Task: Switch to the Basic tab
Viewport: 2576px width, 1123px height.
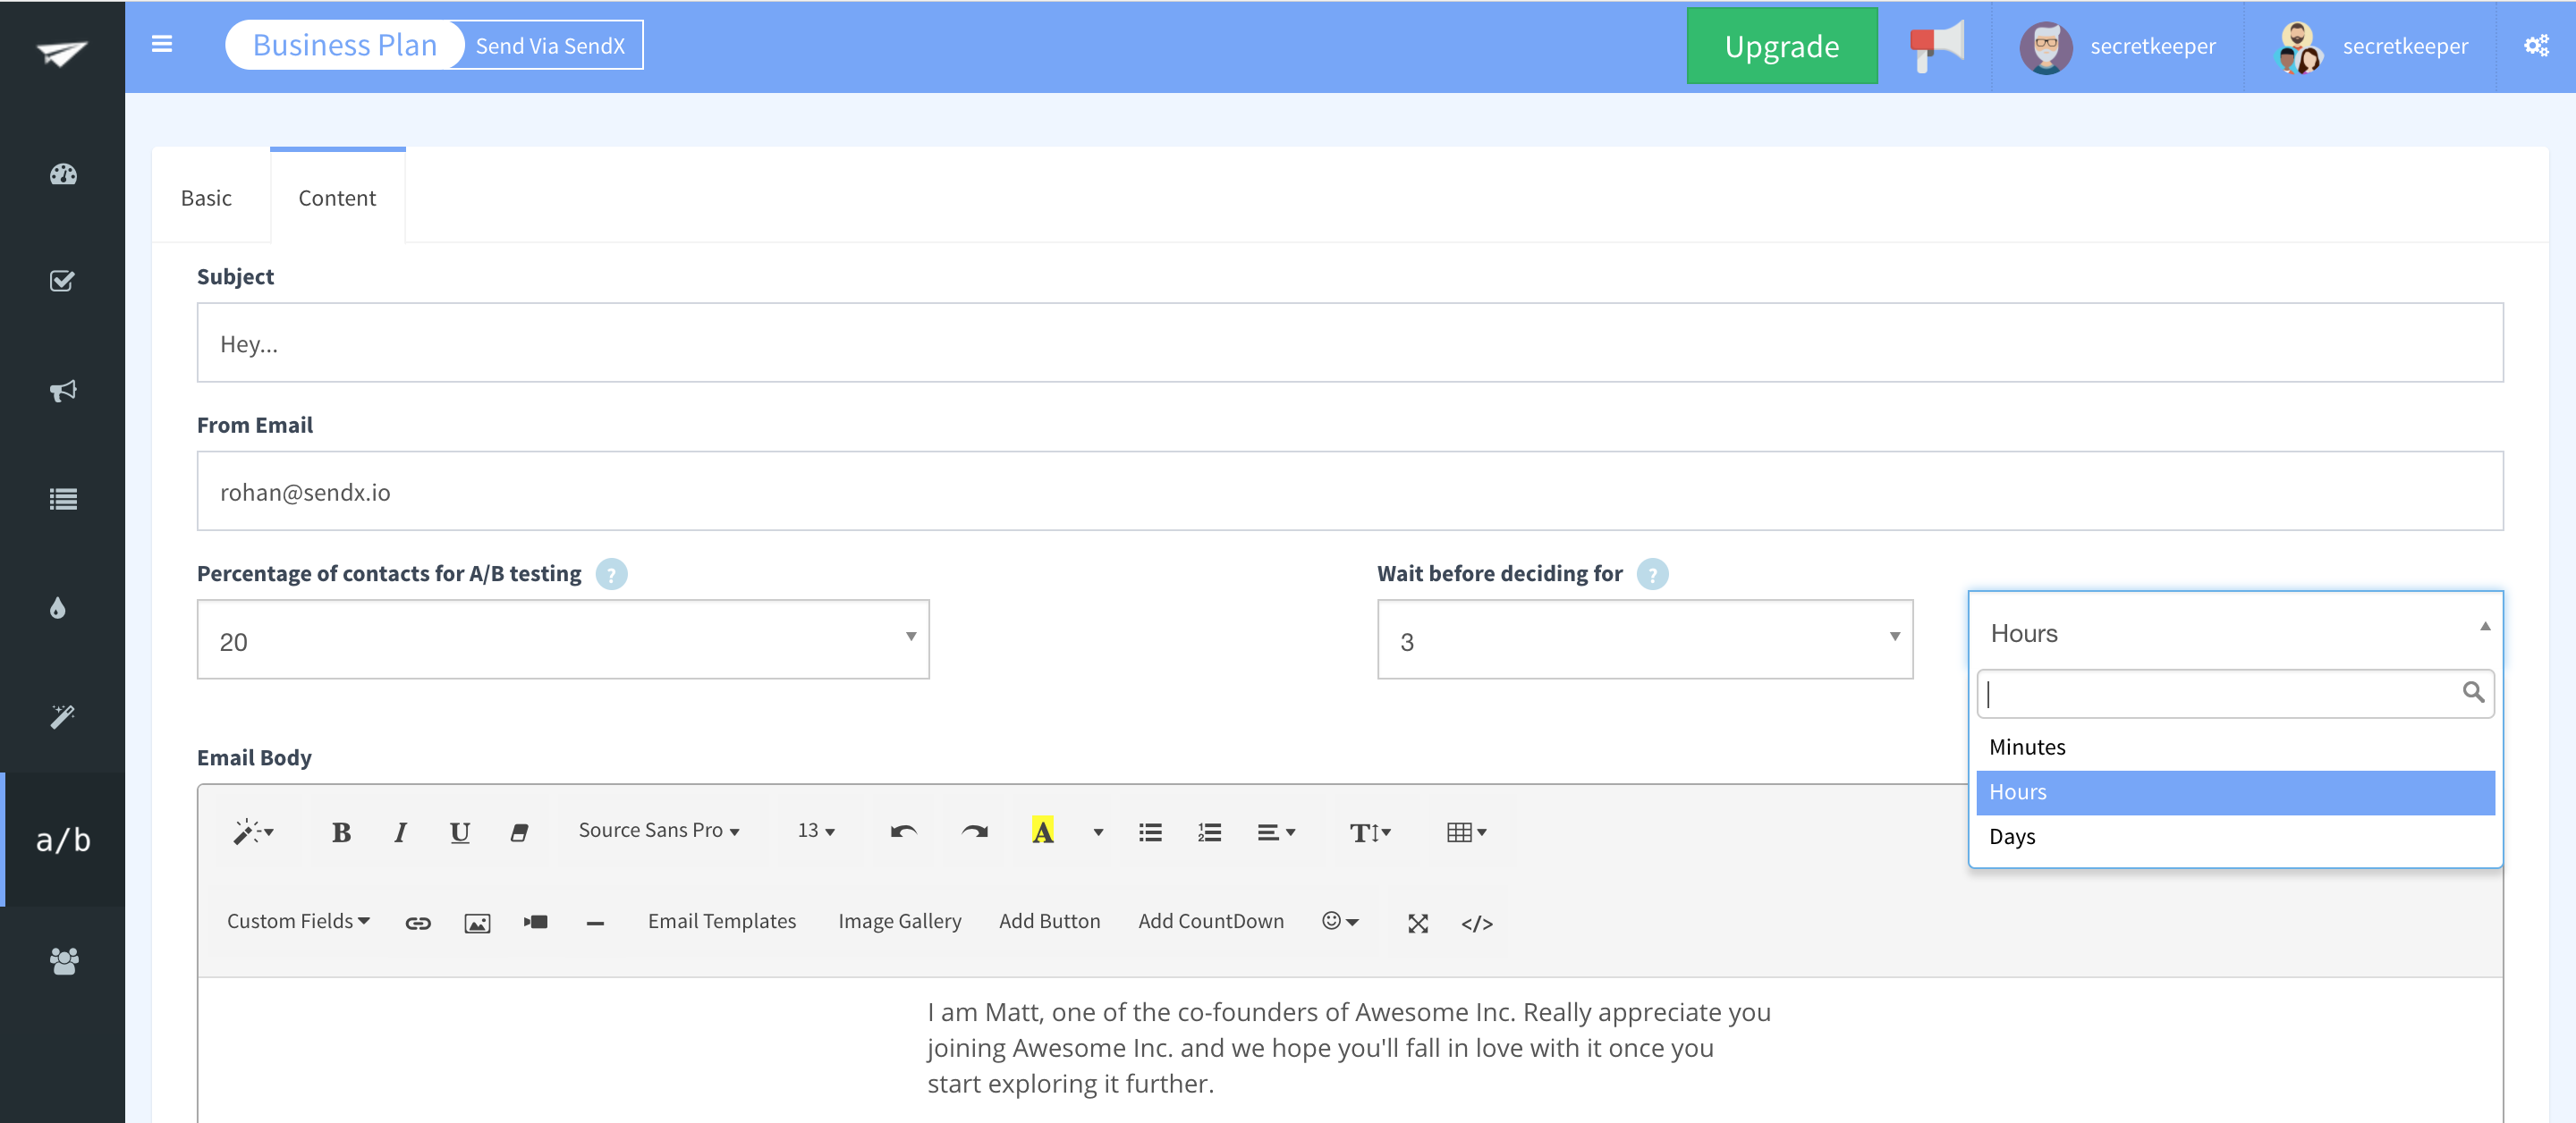Action: point(206,198)
